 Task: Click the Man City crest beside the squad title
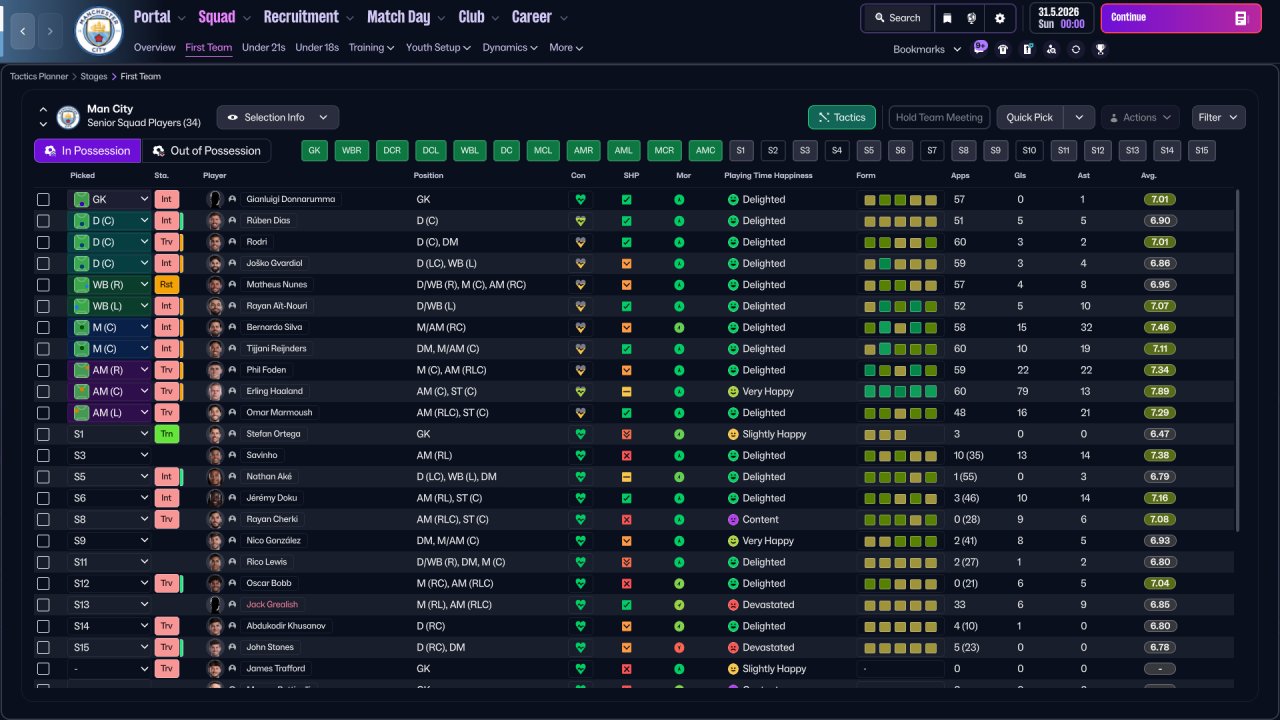(x=68, y=117)
